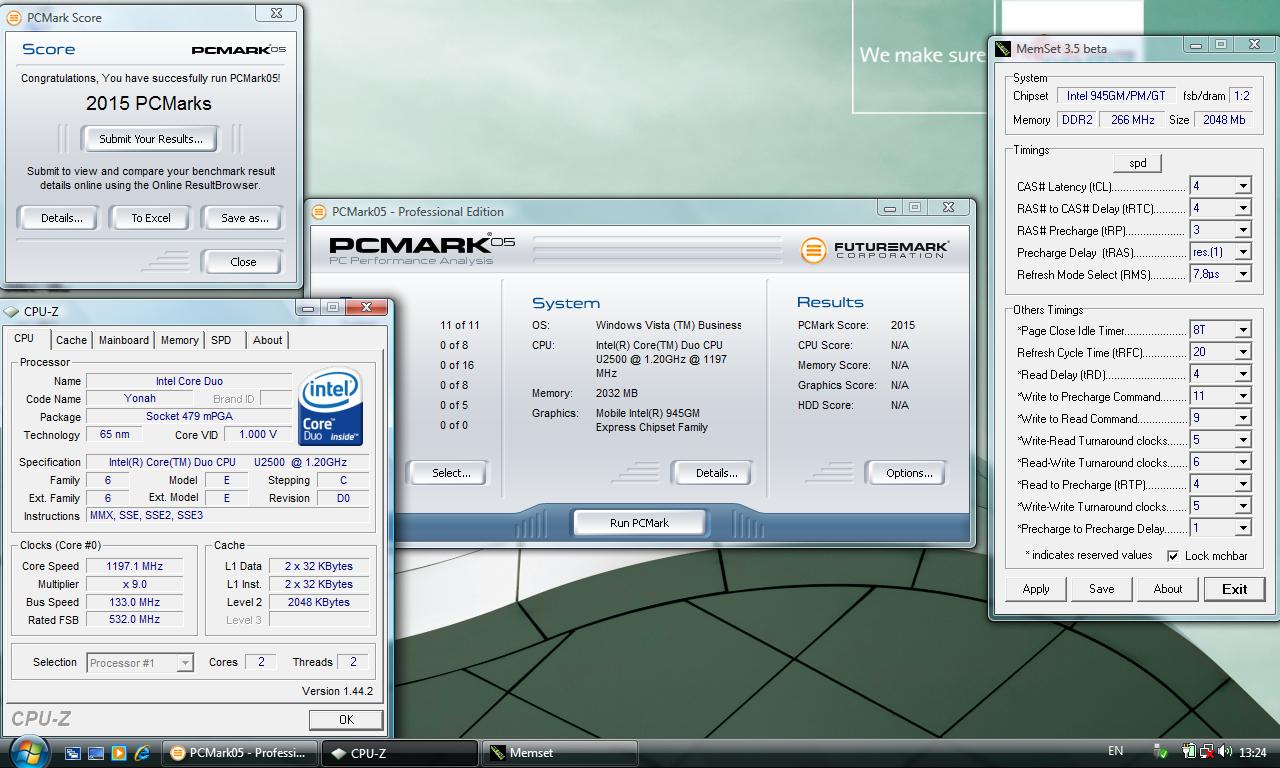This screenshot has height=768, width=1280.
Task: Click the Specification field in CPU-Z
Action: 227,462
